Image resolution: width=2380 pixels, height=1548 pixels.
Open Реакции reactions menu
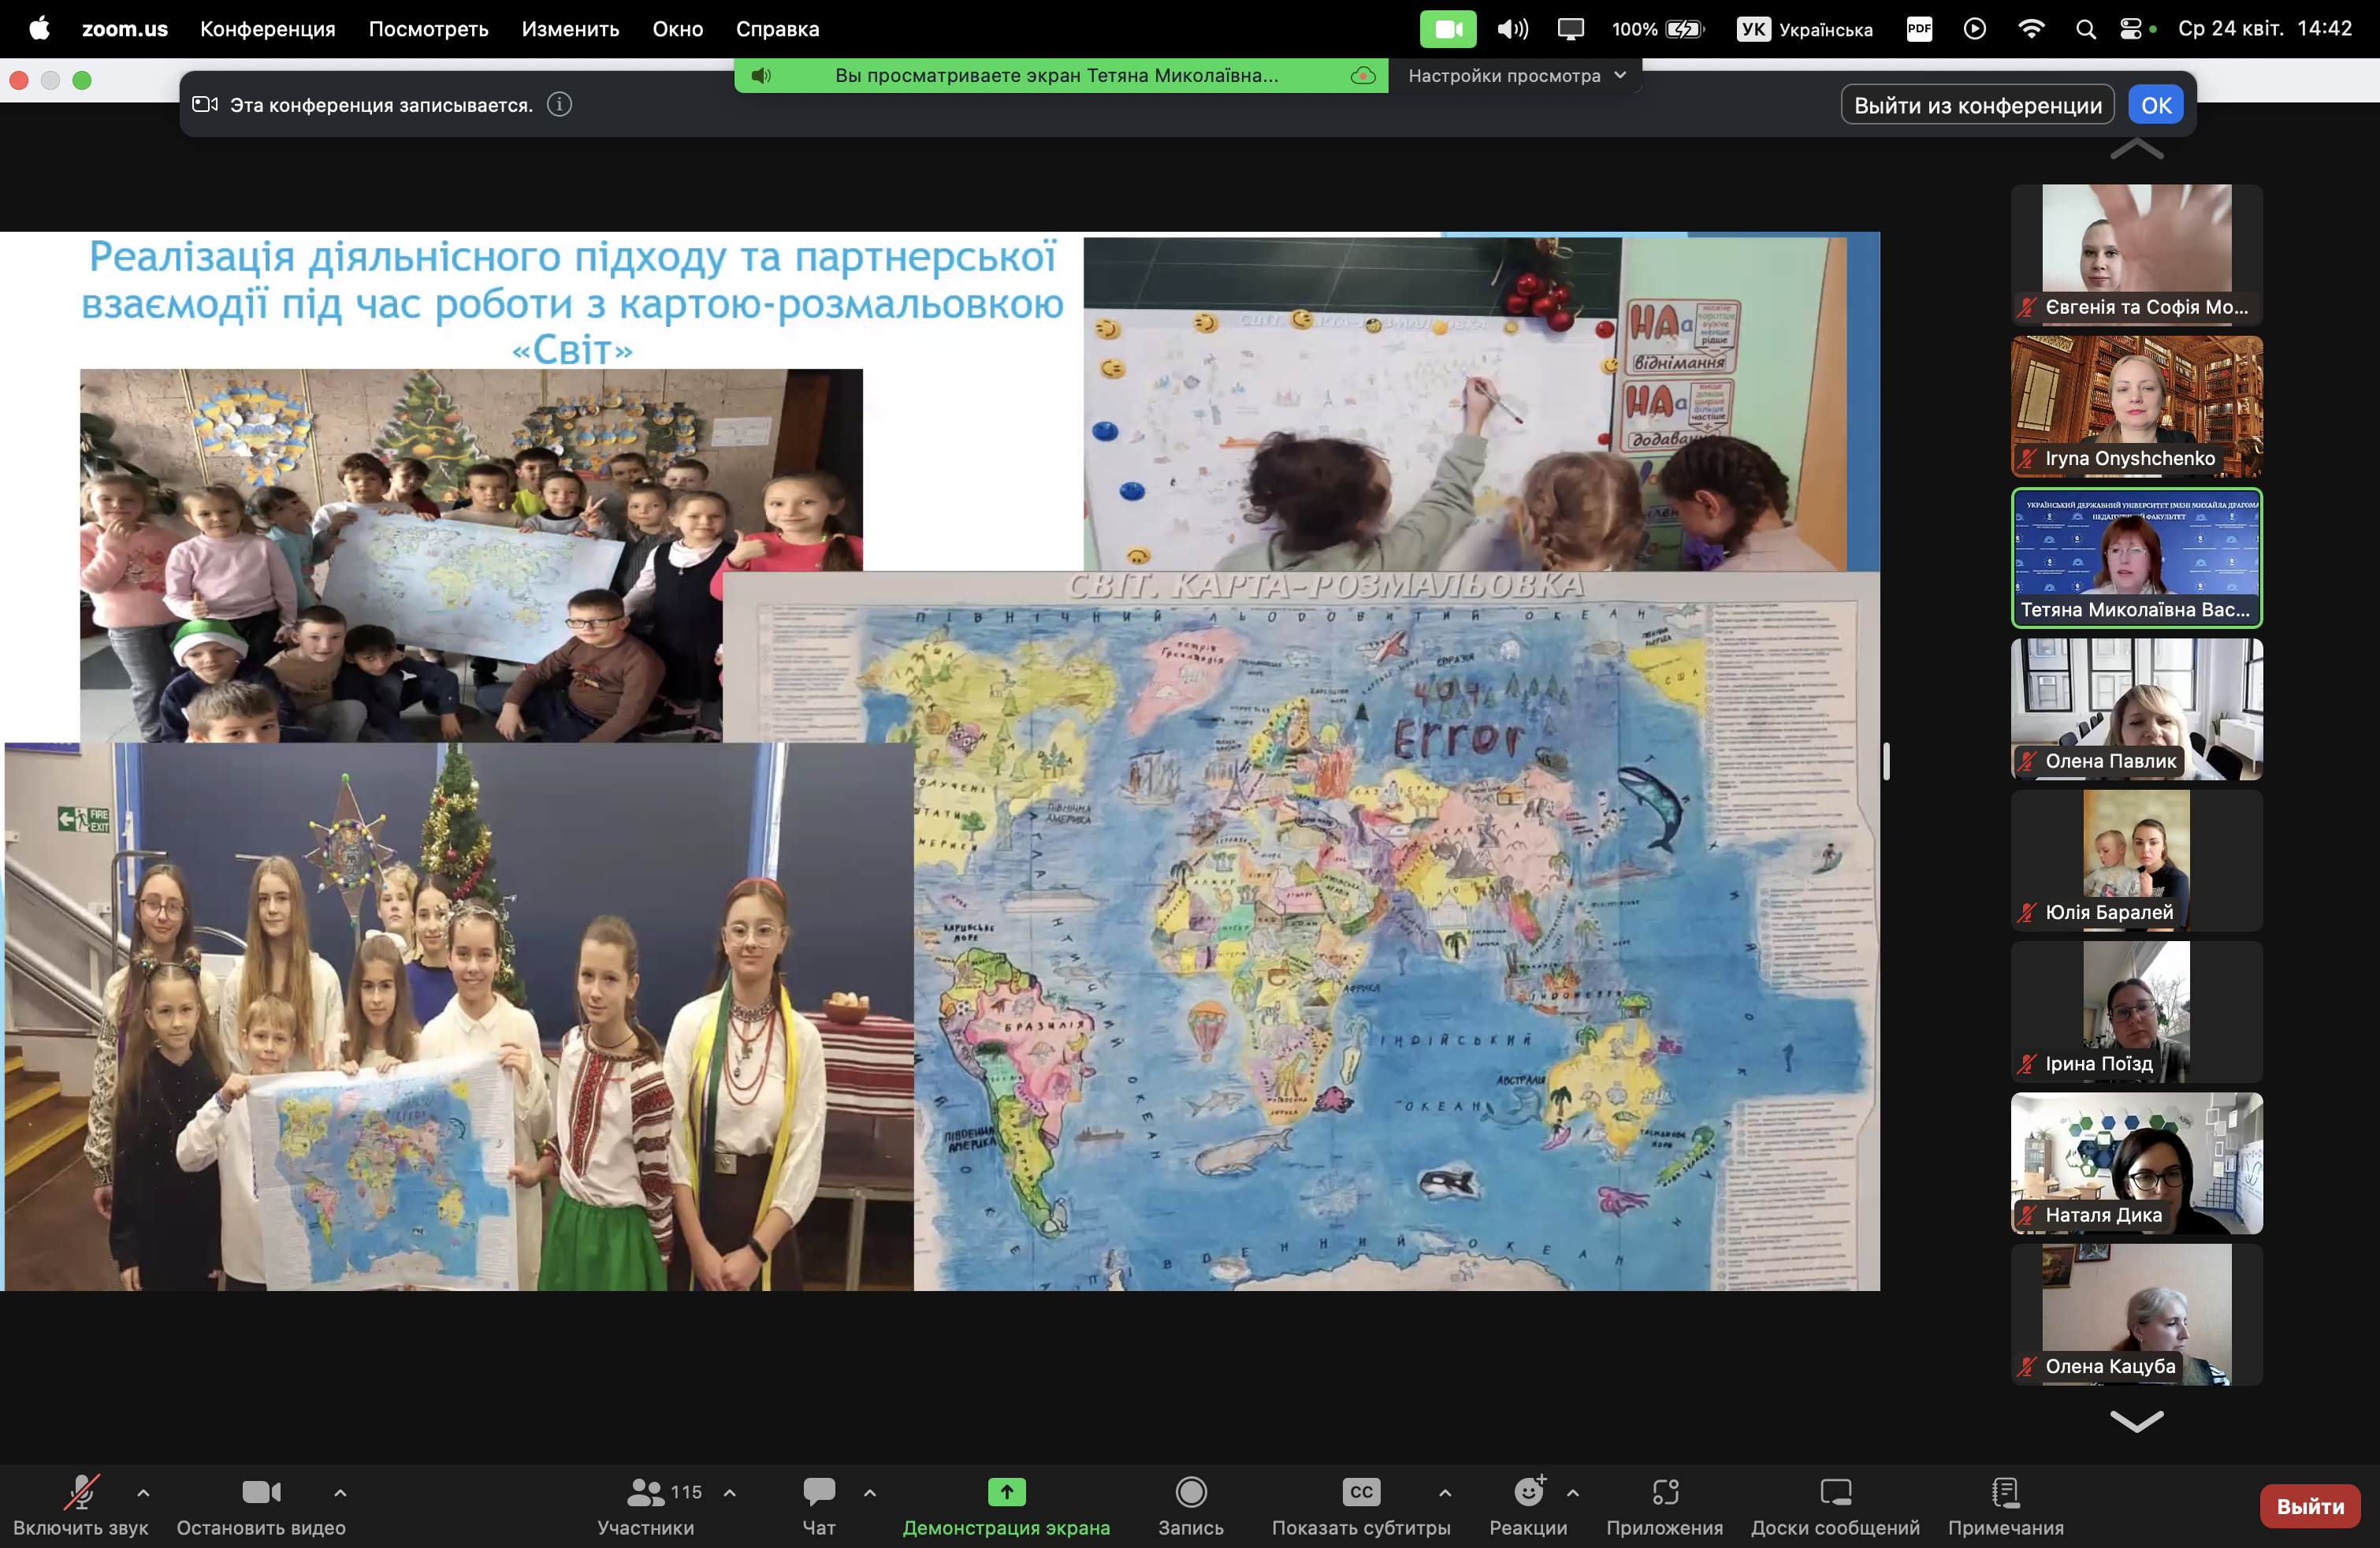1528,1506
